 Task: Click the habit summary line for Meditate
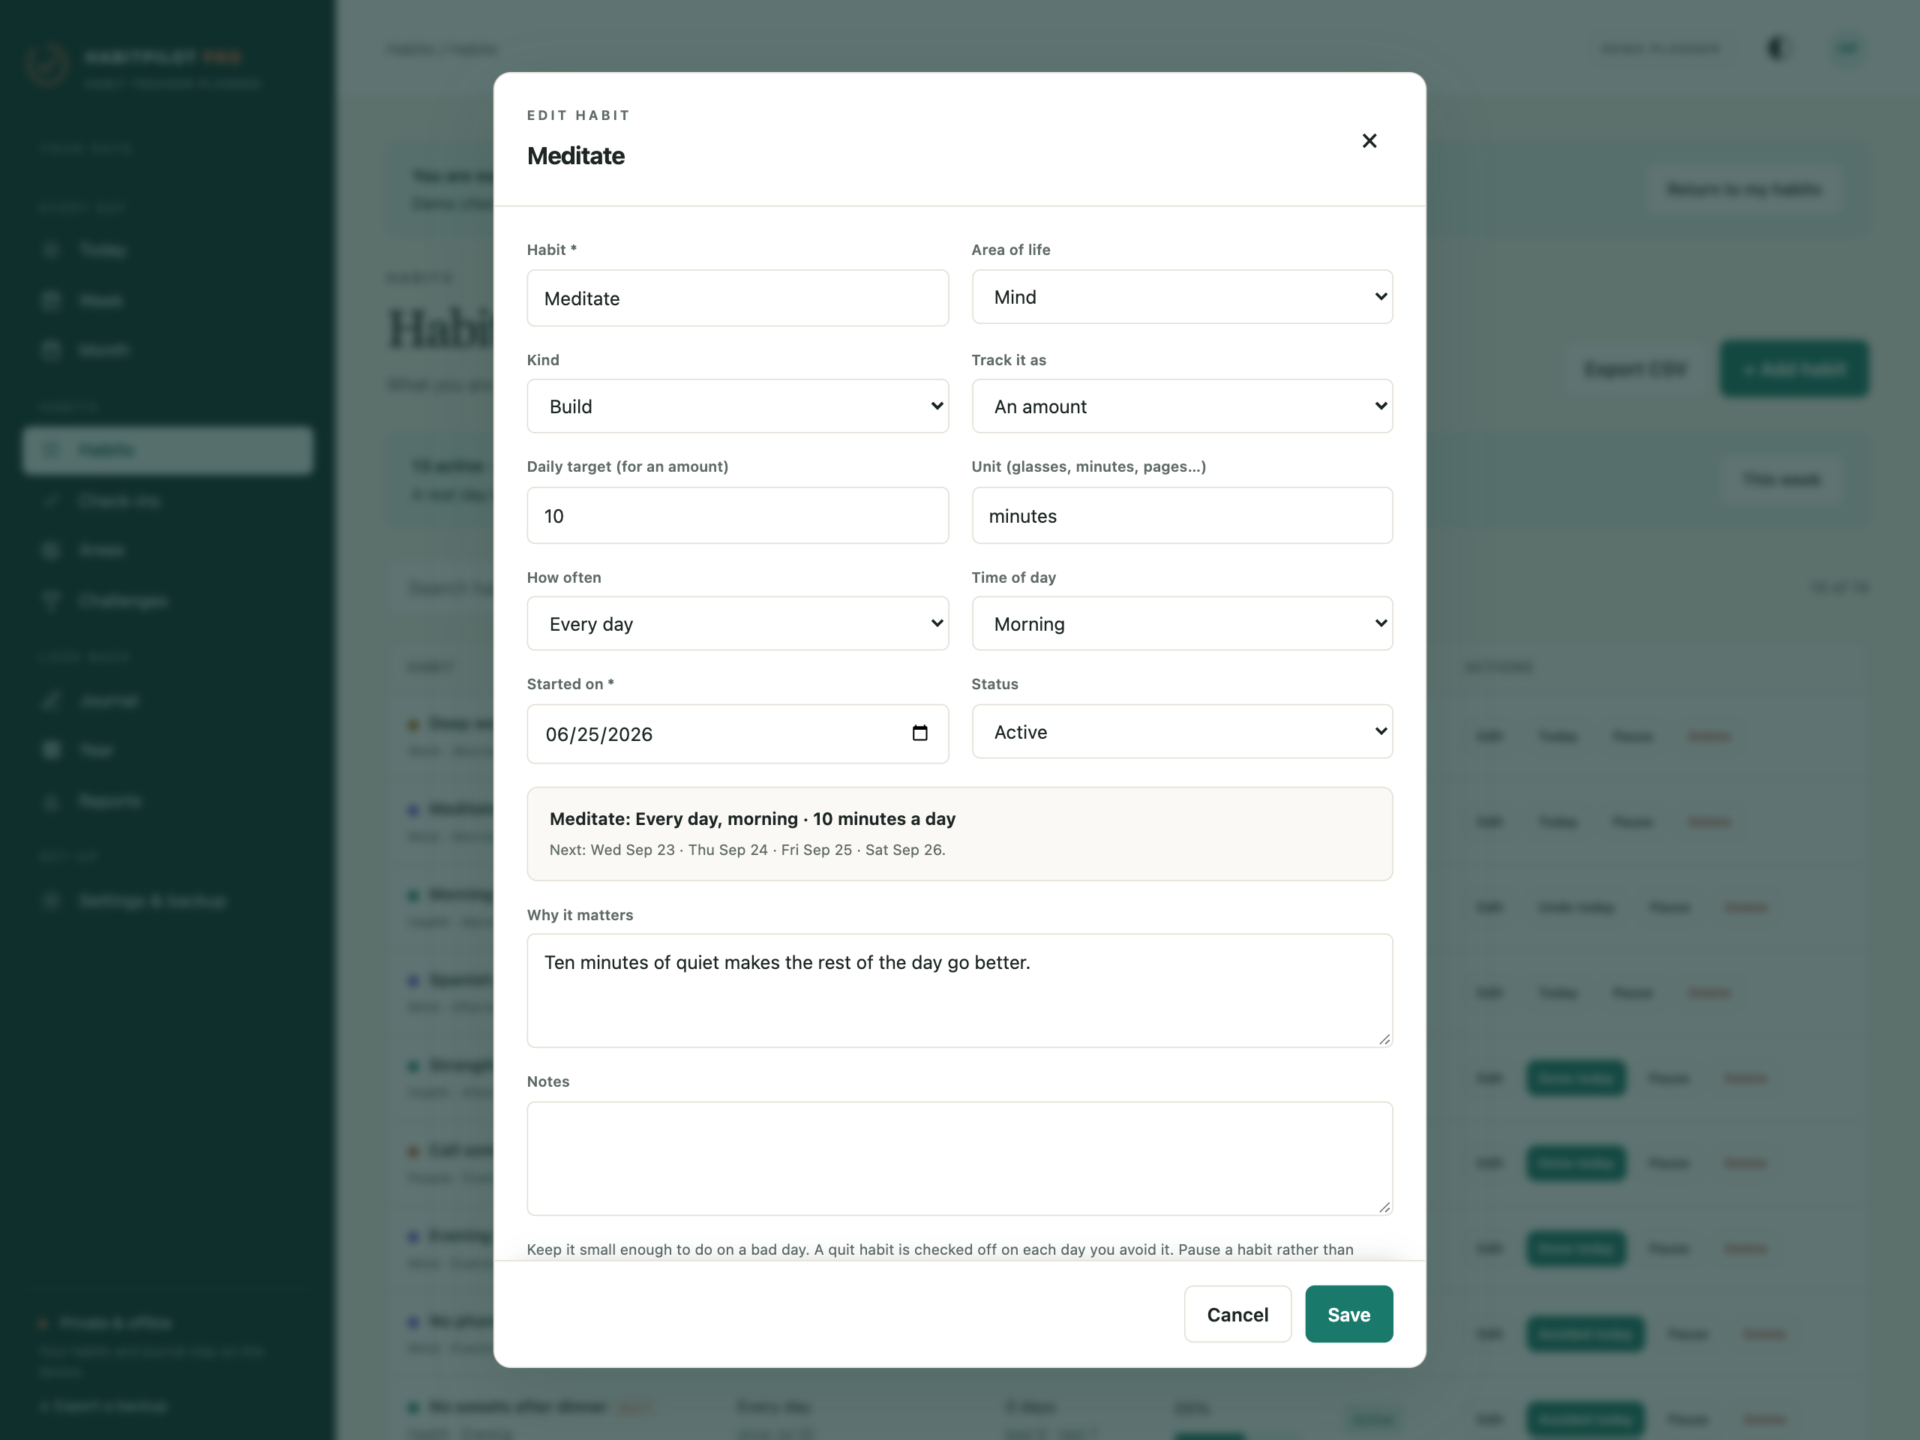click(752, 819)
